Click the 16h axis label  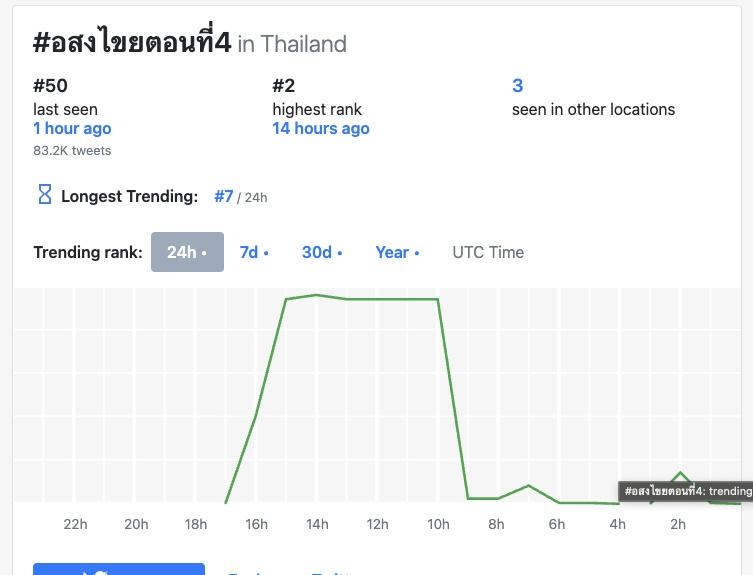pos(256,524)
